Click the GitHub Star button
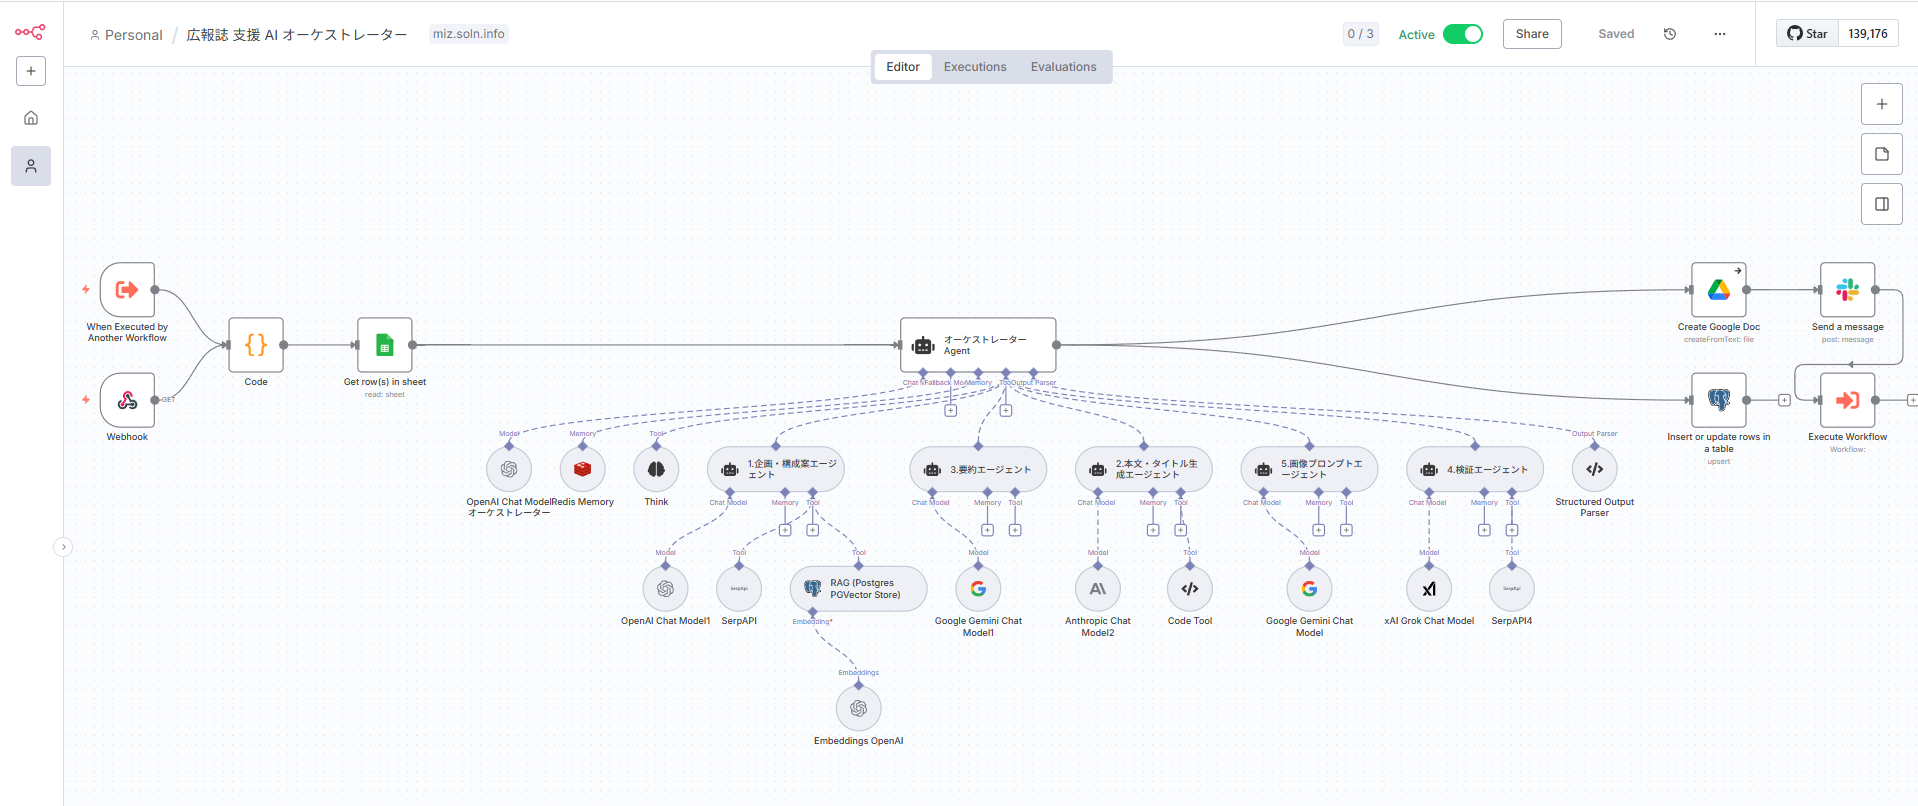The height and width of the screenshot is (806, 1918). point(1807,34)
